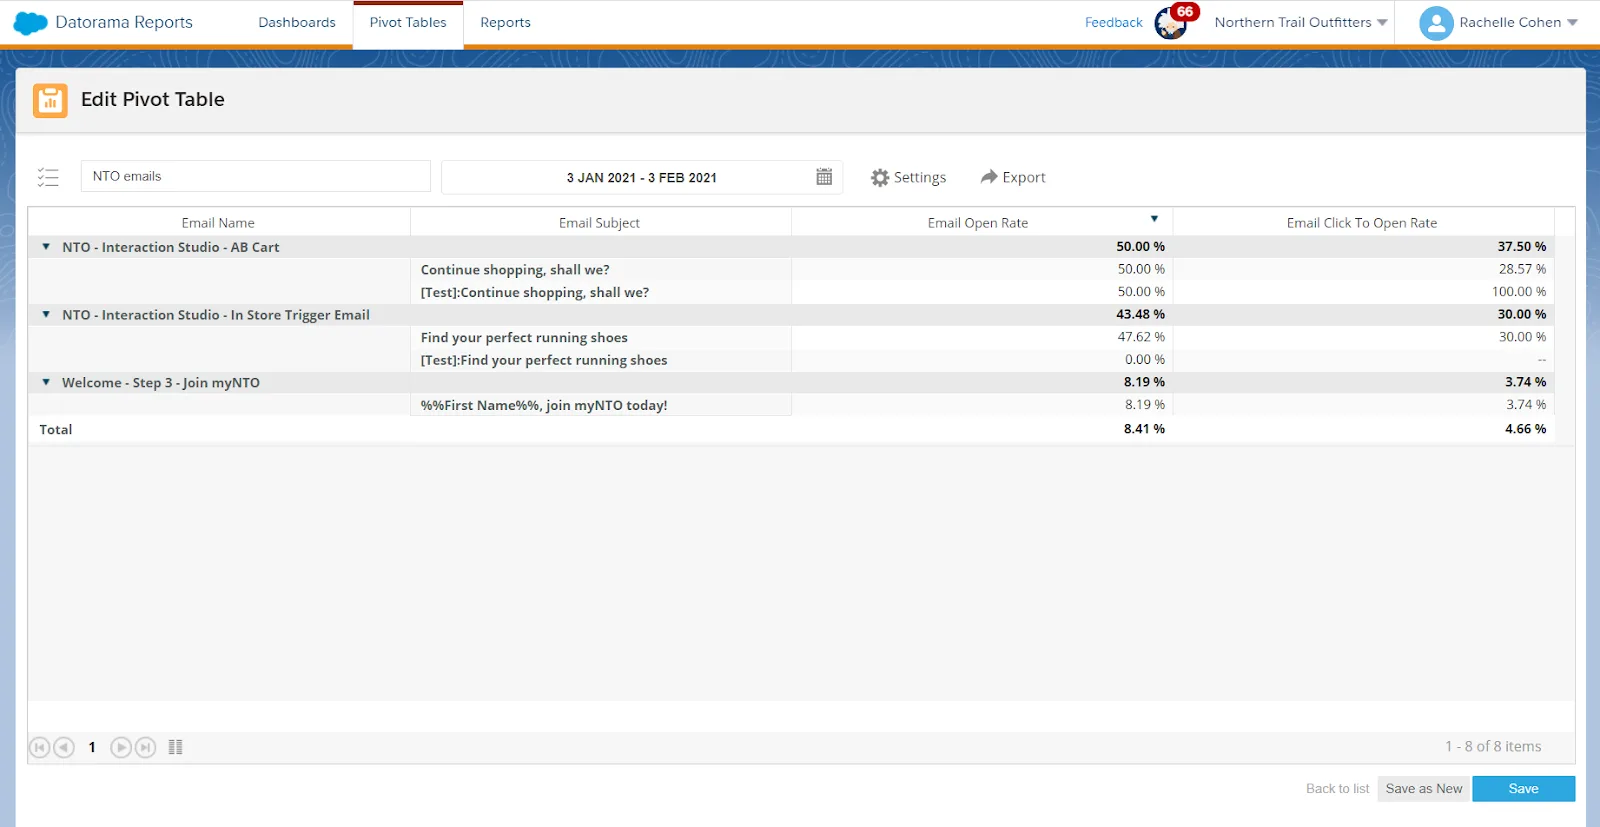Click the page size rows icon
1600x827 pixels.
tap(176, 747)
